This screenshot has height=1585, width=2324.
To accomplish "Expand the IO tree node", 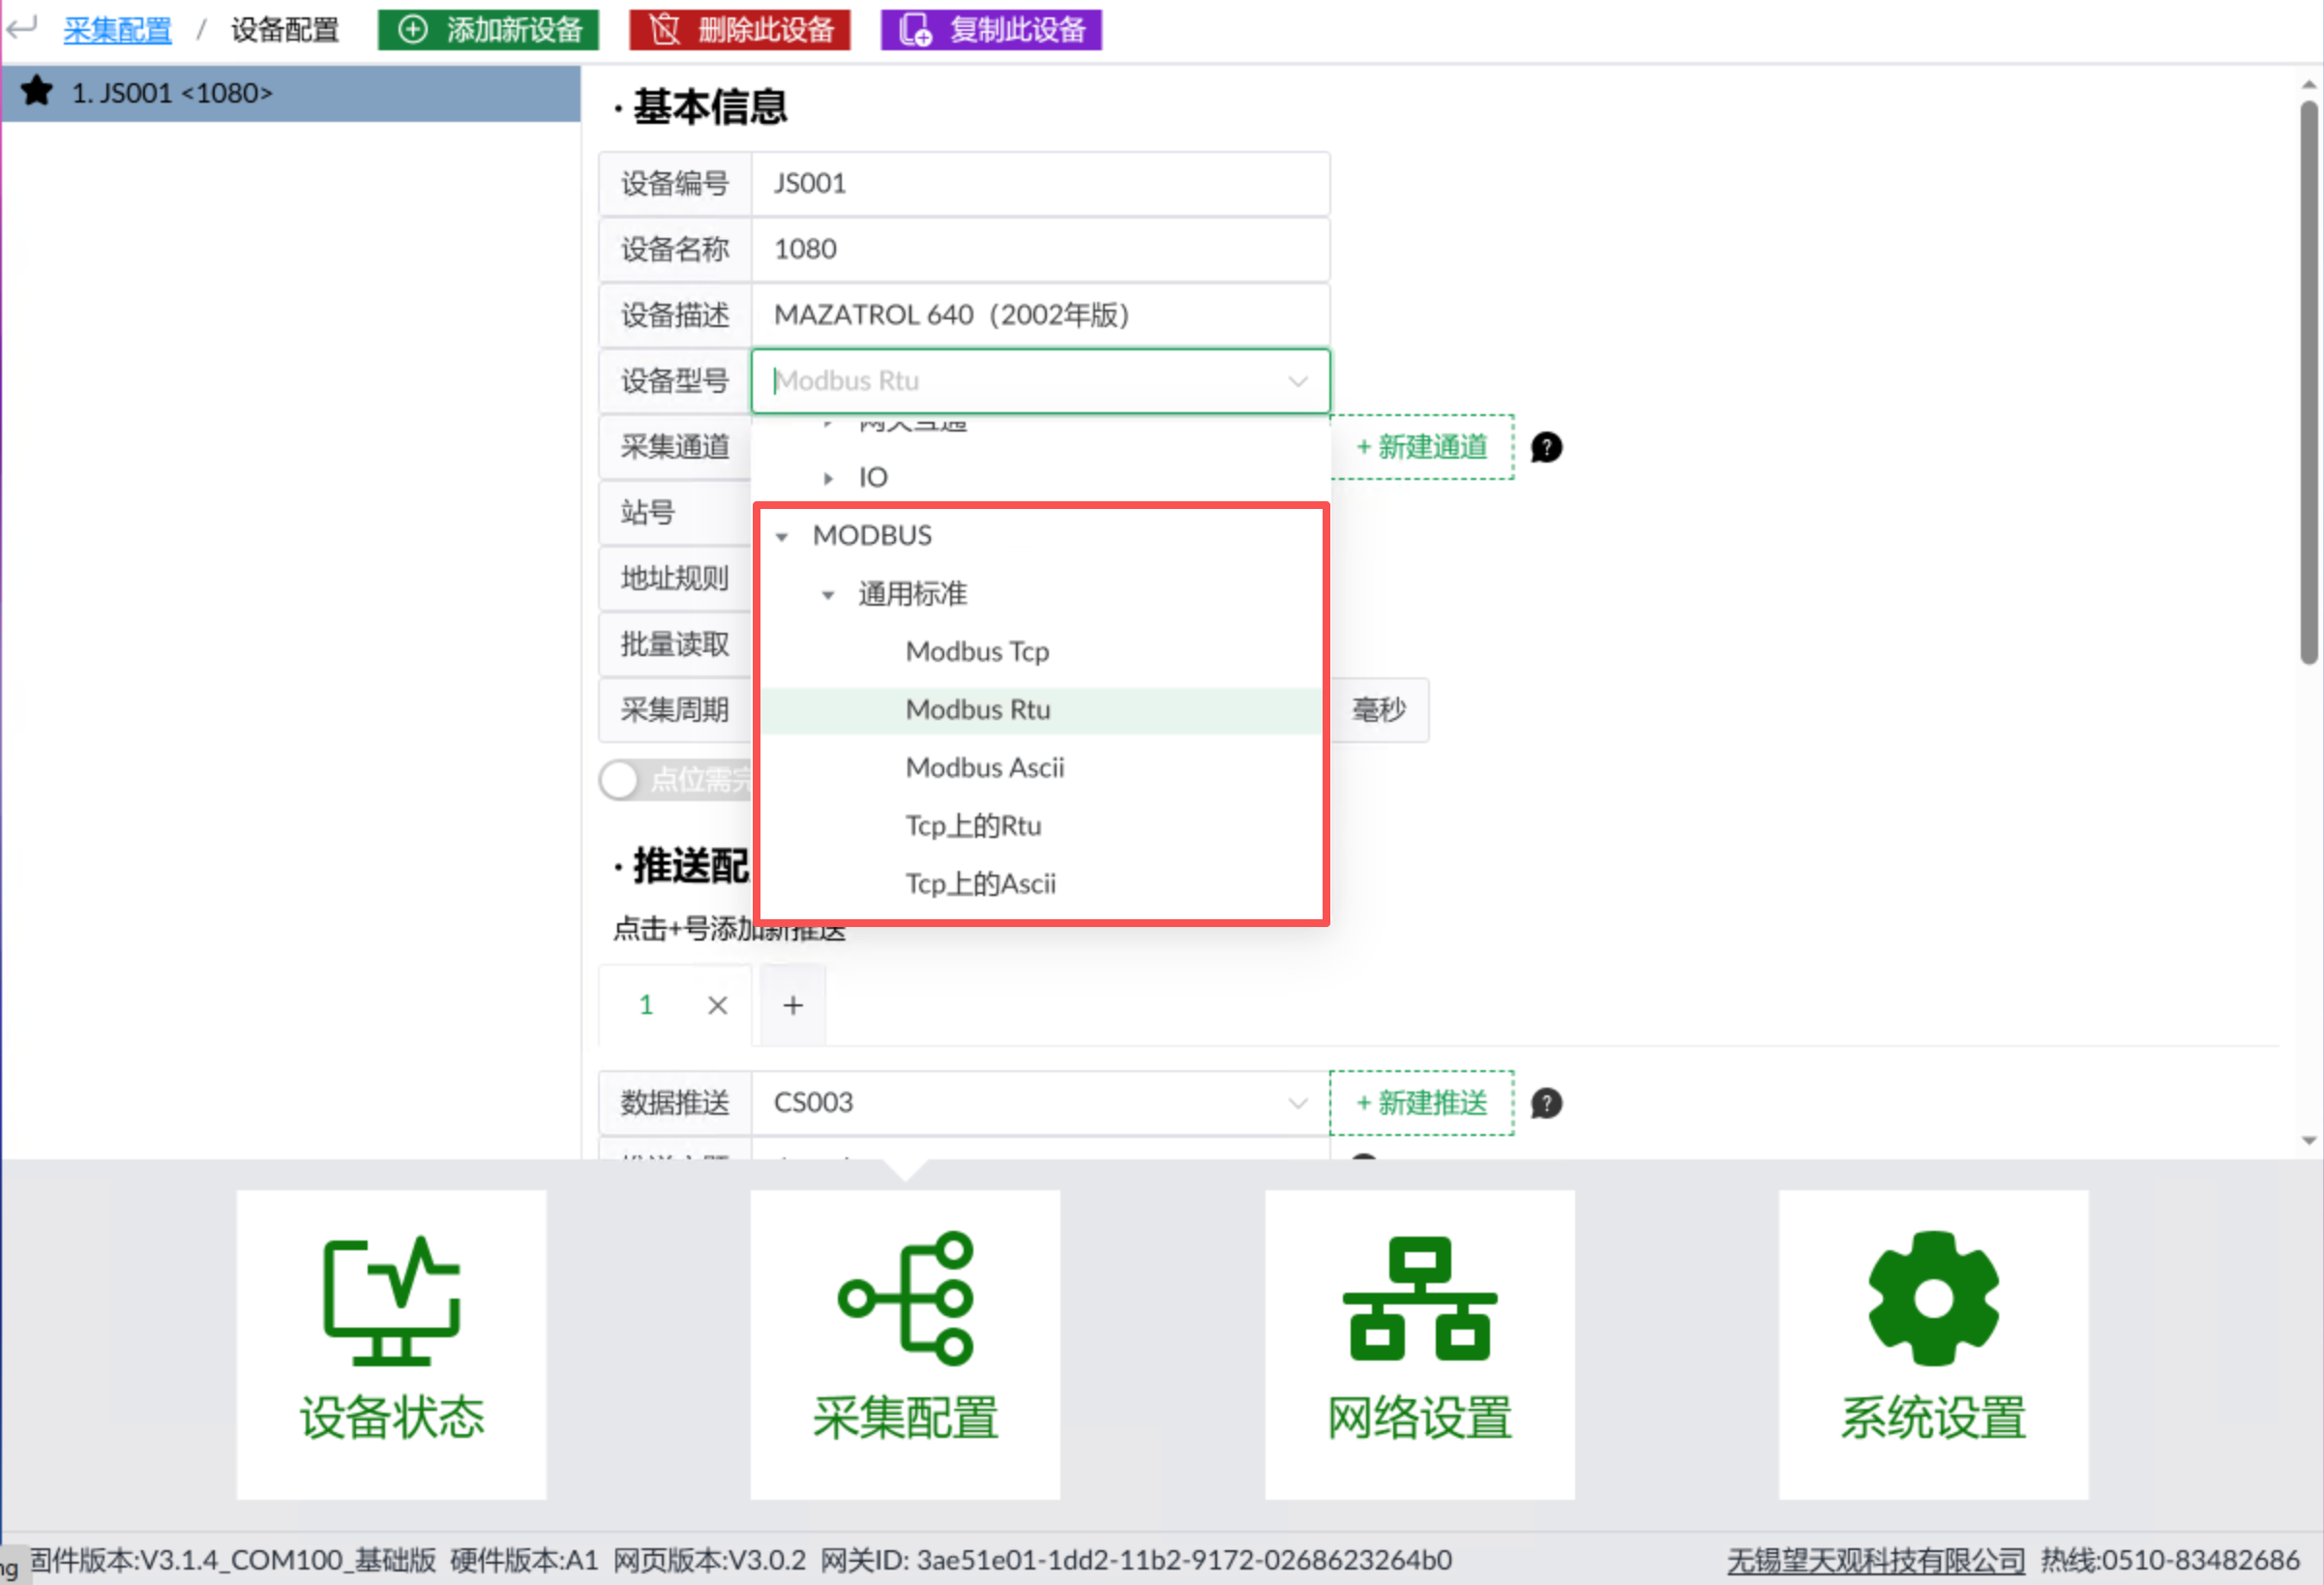I will point(828,478).
